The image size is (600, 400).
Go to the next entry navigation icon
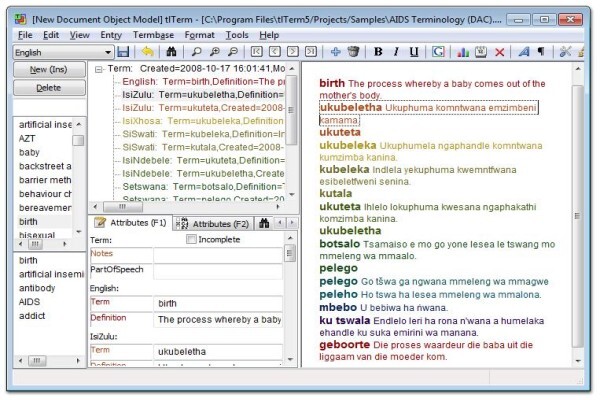(293, 52)
